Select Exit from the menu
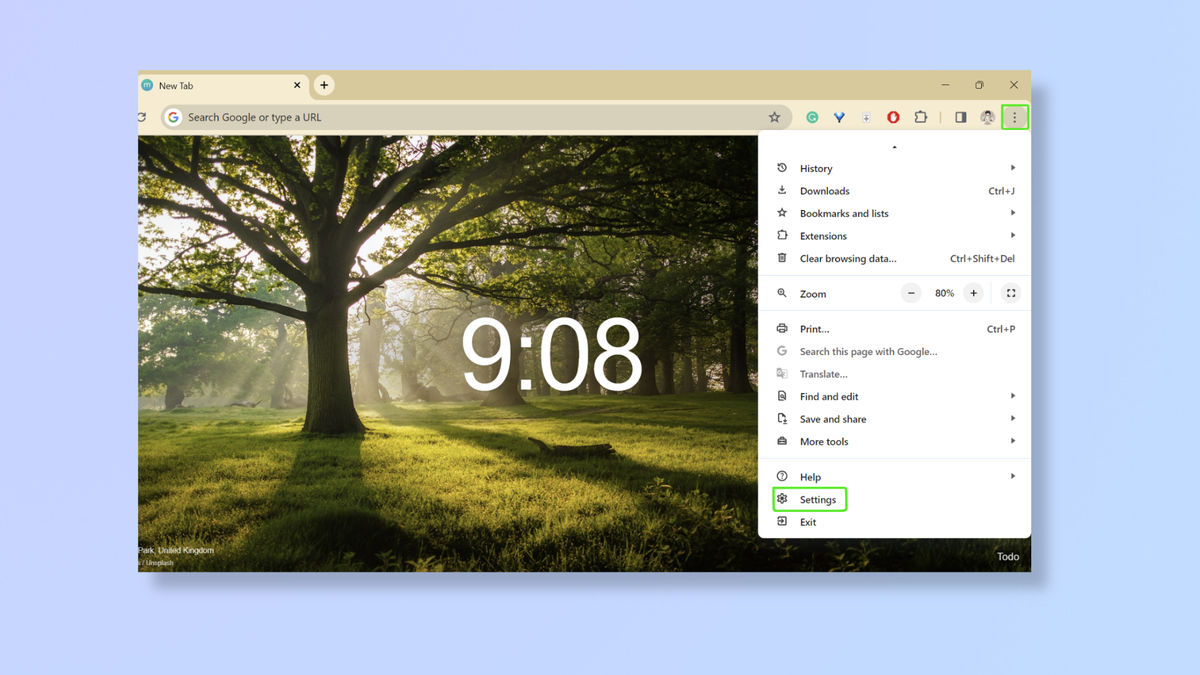Image resolution: width=1200 pixels, height=675 pixels. click(x=808, y=521)
